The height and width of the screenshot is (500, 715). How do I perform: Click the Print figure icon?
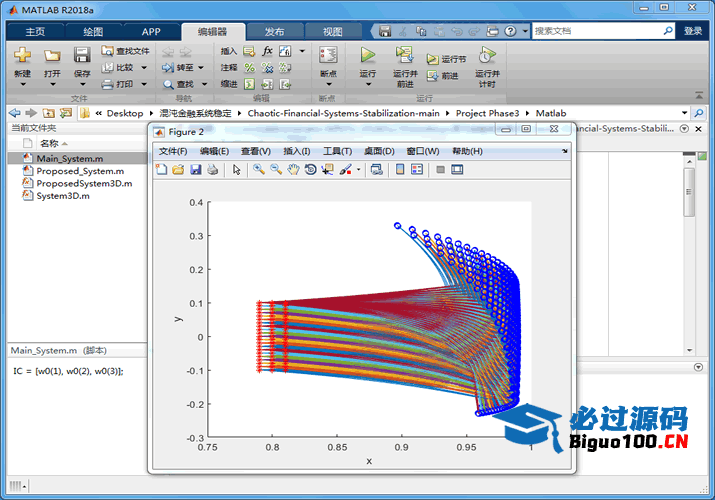point(213,170)
